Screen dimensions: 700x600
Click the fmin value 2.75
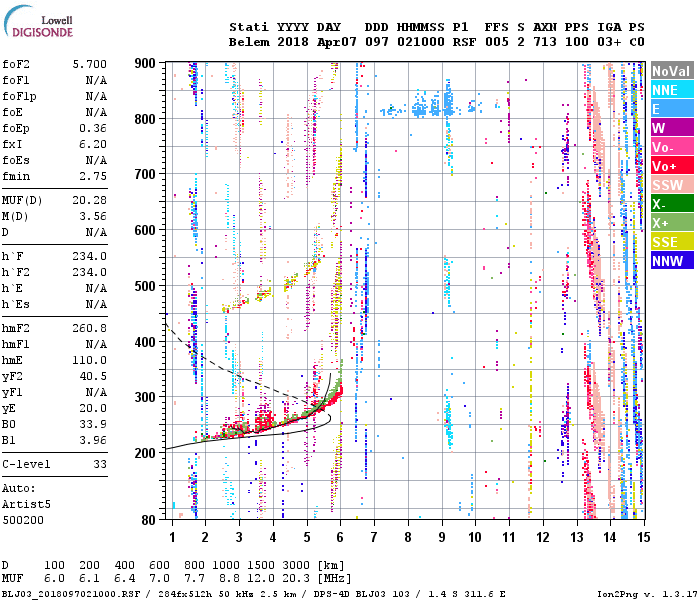93,176
